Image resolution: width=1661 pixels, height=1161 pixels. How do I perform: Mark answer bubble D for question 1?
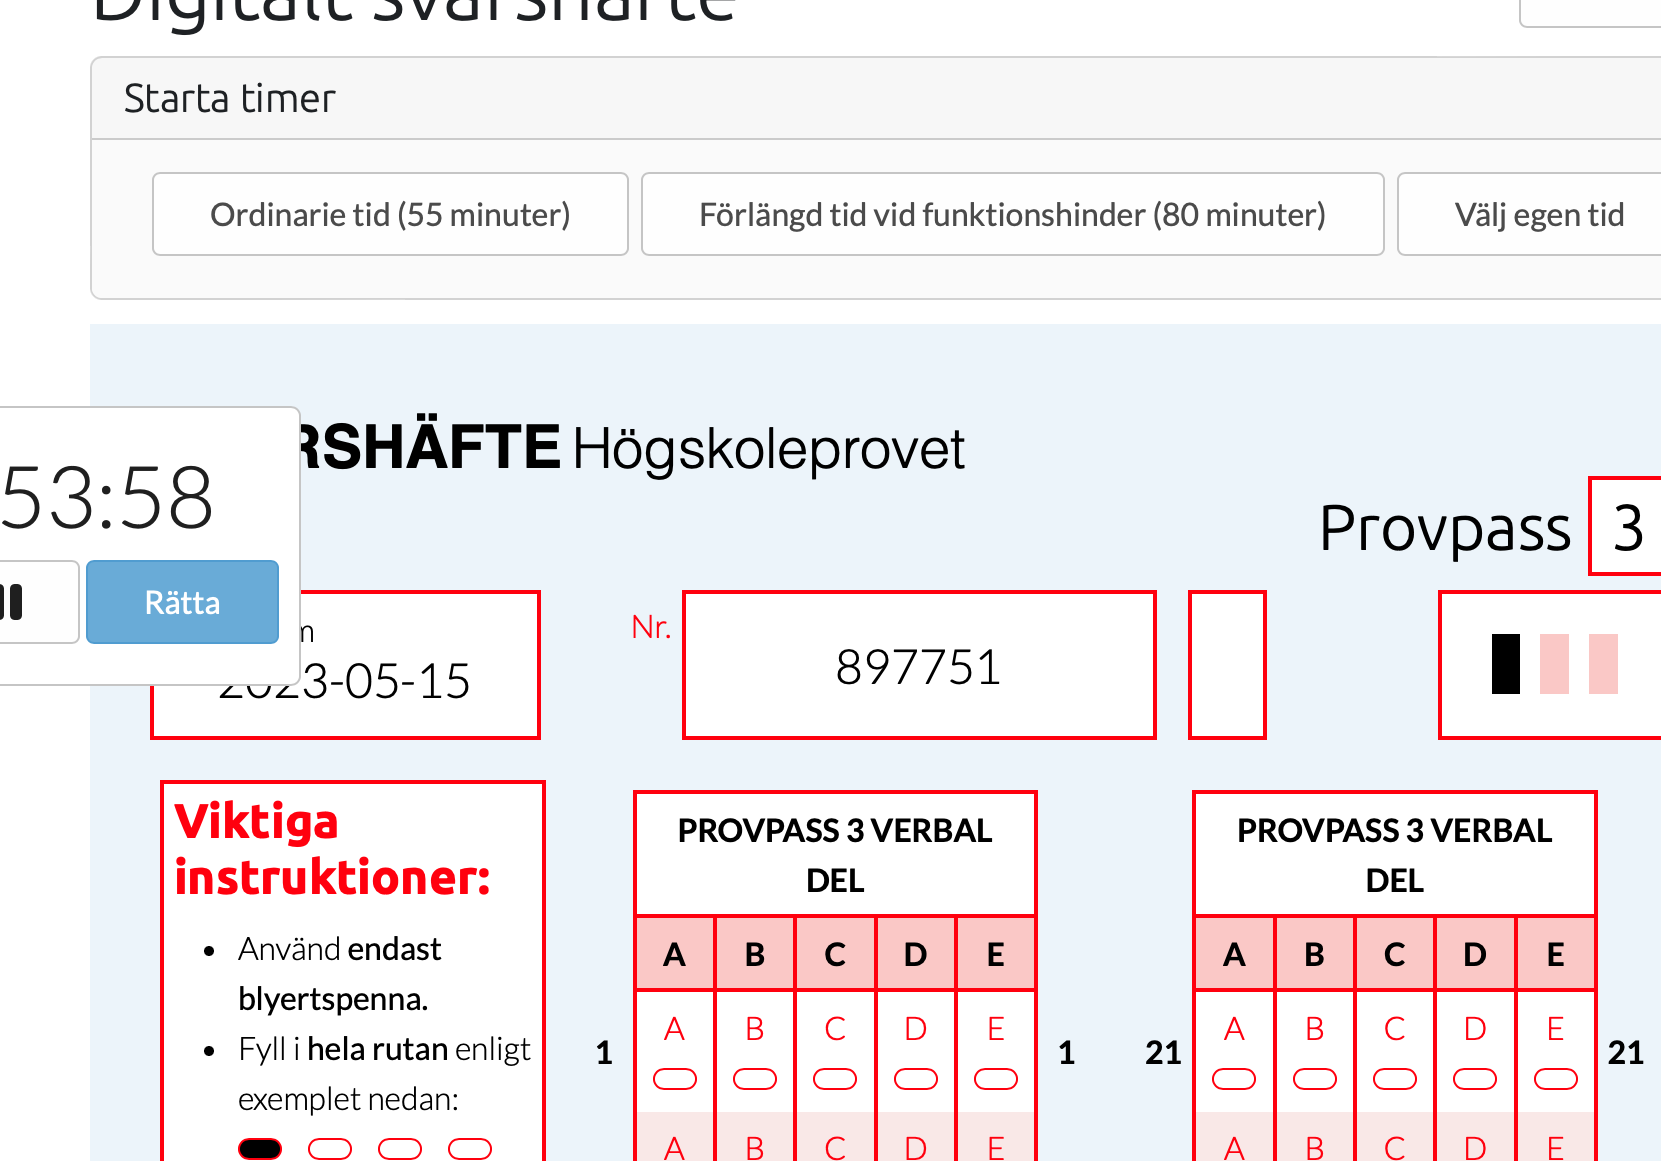click(915, 1079)
